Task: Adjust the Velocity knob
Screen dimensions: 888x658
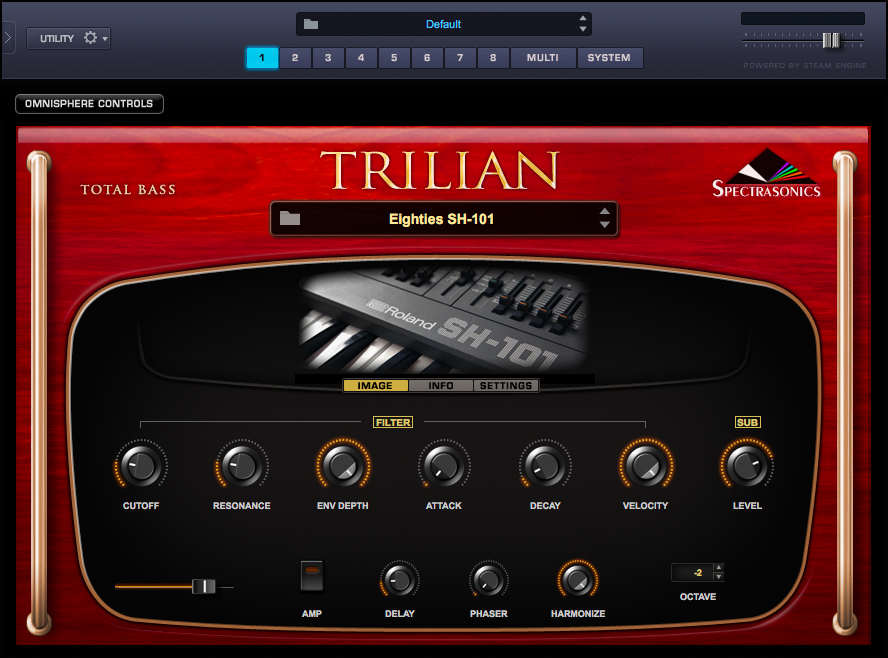Action: [x=646, y=465]
